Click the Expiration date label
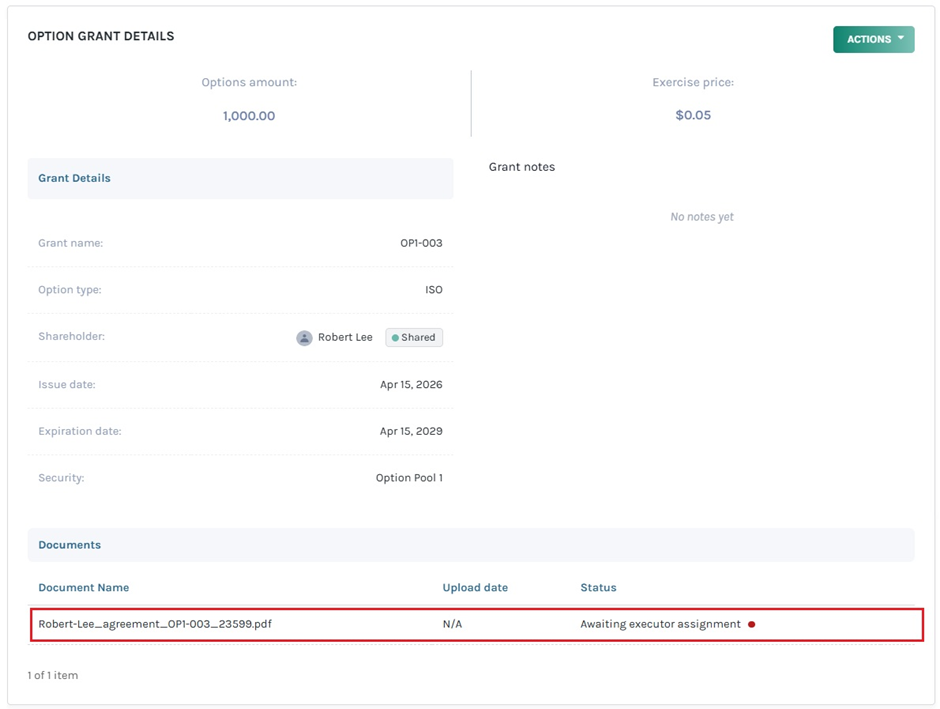Viewport: 940px width, 709px height. click(x=80, y=431)
